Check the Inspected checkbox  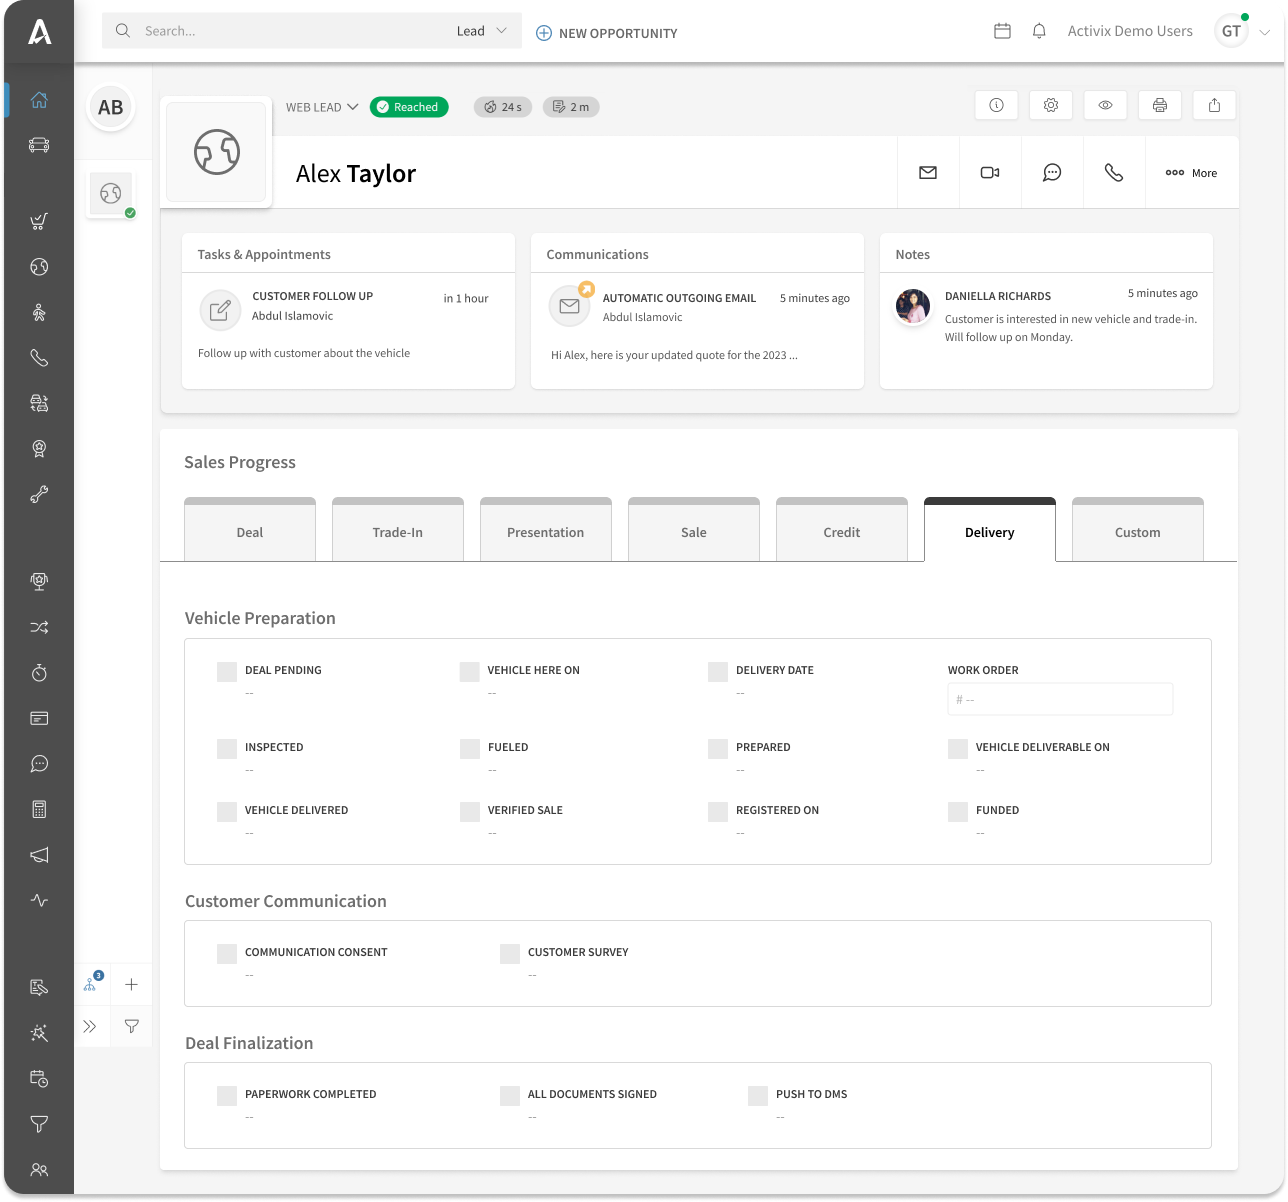pyautogui.click(x=227, y=748)
